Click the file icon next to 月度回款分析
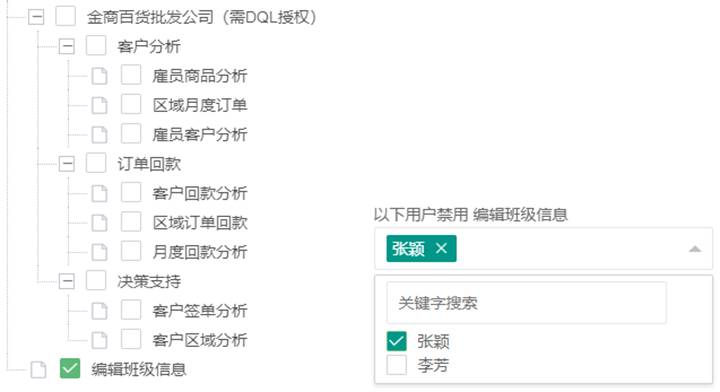 pyautogui.click(x=99, y=252)
